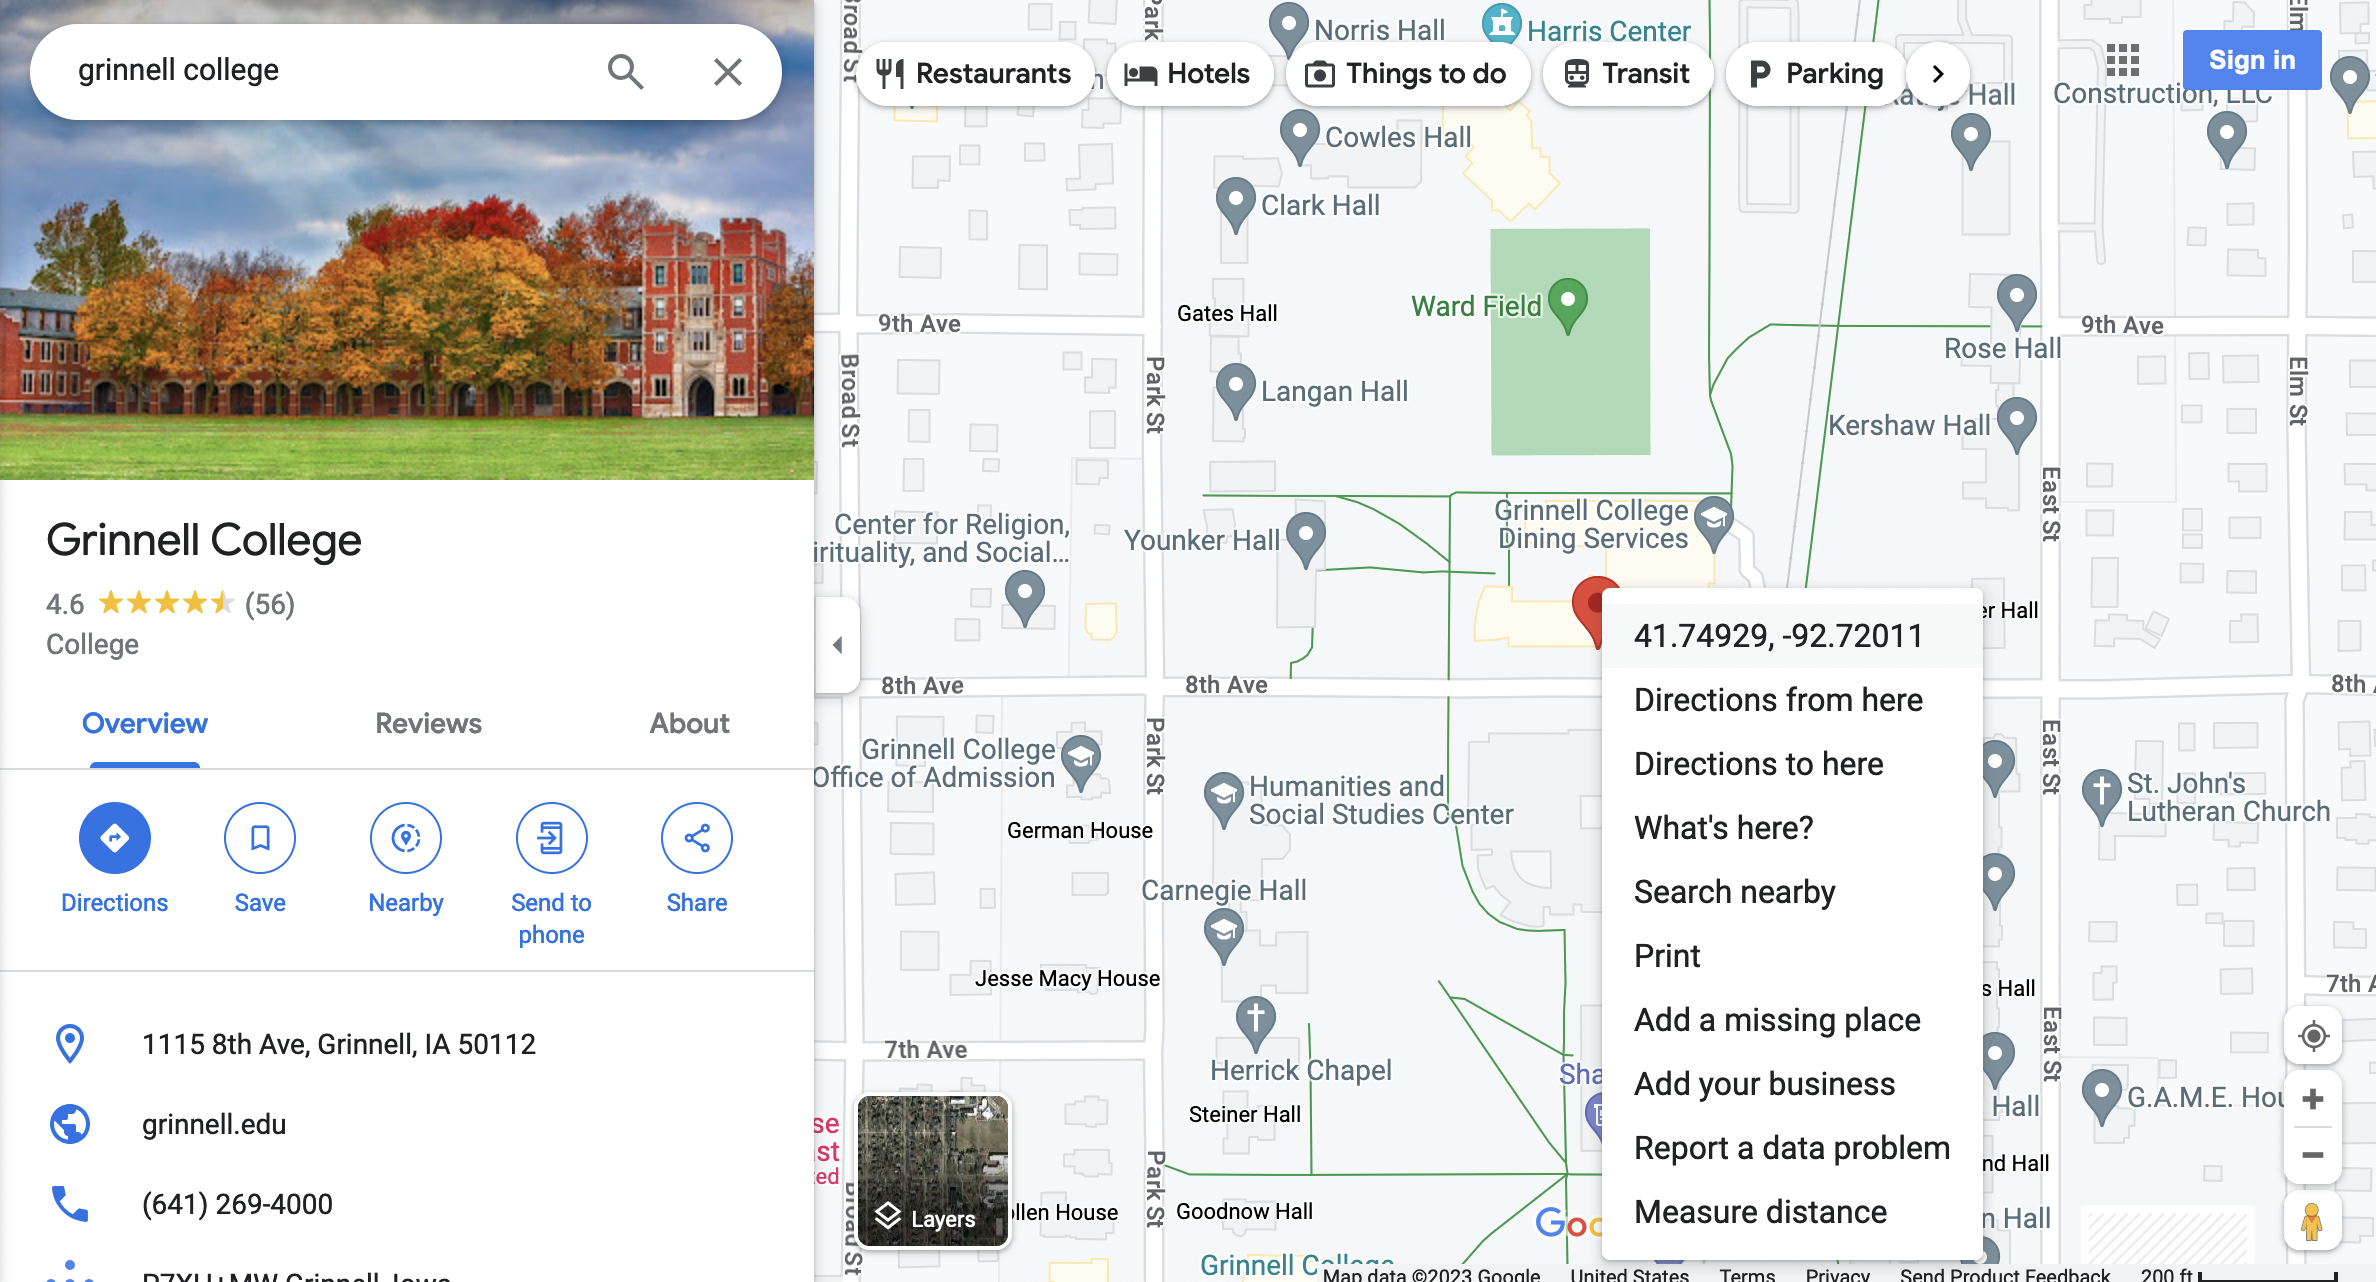This screenshot has height=1282, width=2376.
Task: Open the Hotels filter chip
Action: tap(1188, 74)
